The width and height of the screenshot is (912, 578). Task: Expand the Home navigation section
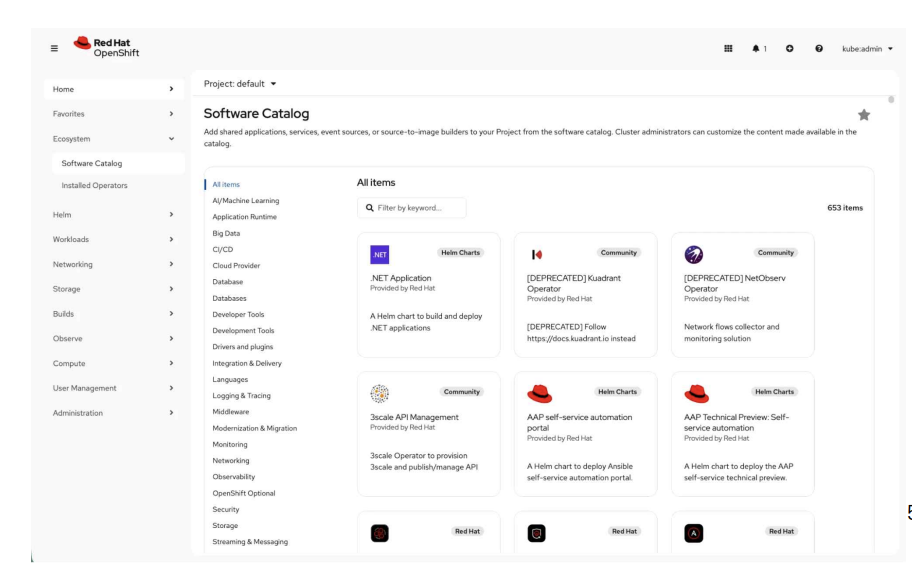coord(113,89)
